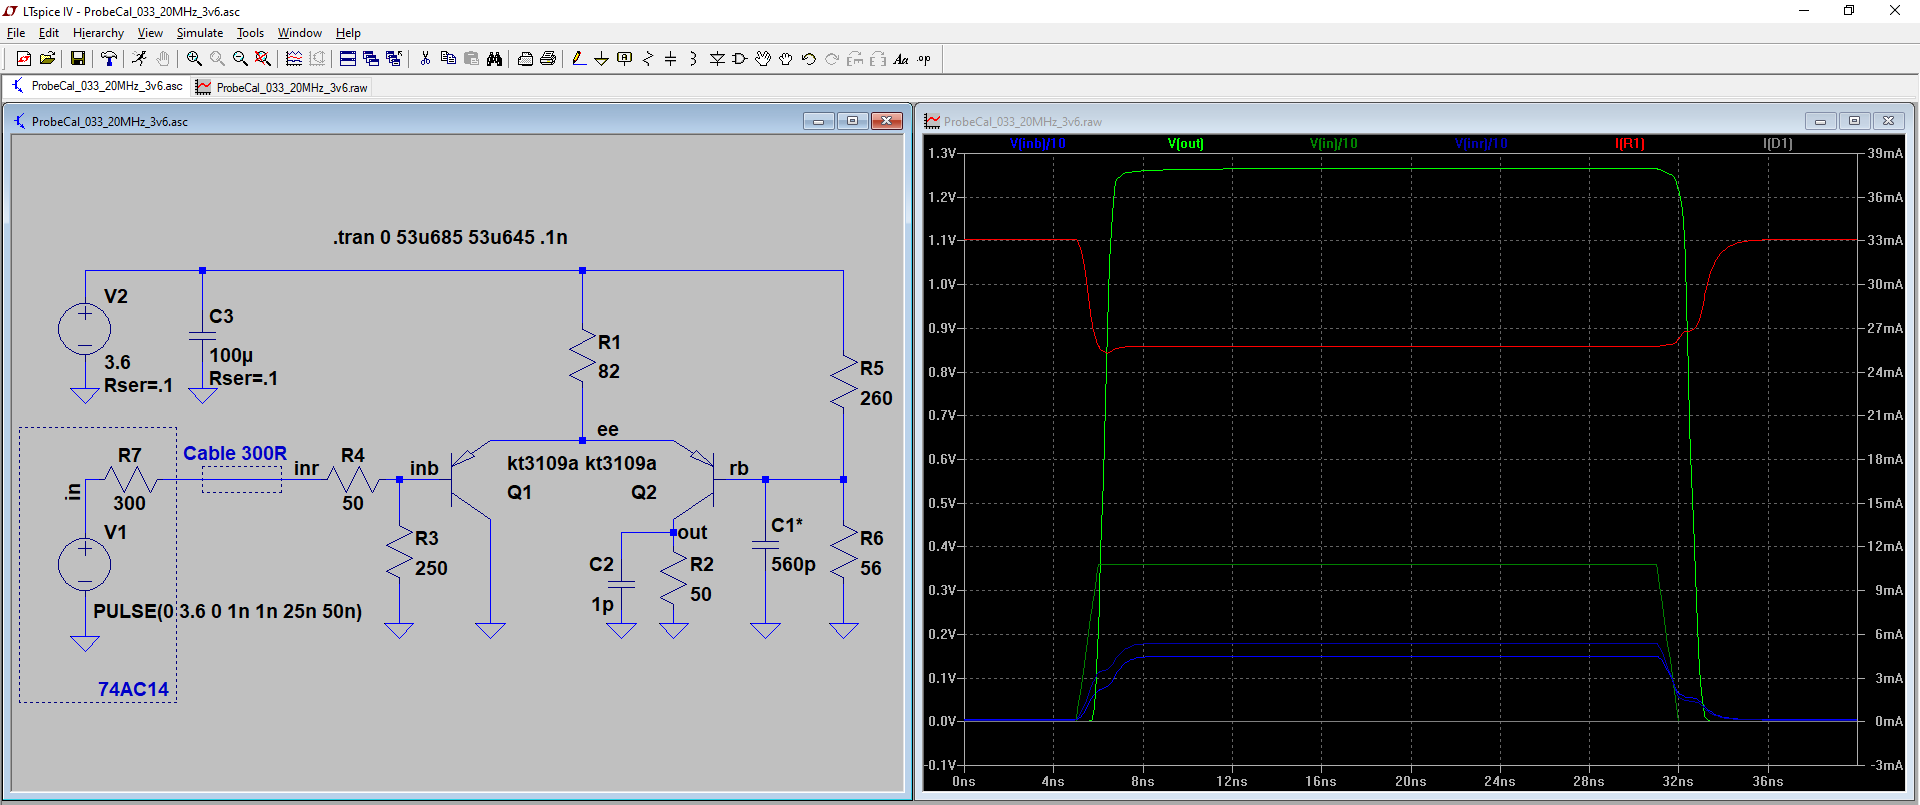The height and width of the screenshot is (805, 1920).
Task: Click the .tran simulation directive text
Action: 450,237
